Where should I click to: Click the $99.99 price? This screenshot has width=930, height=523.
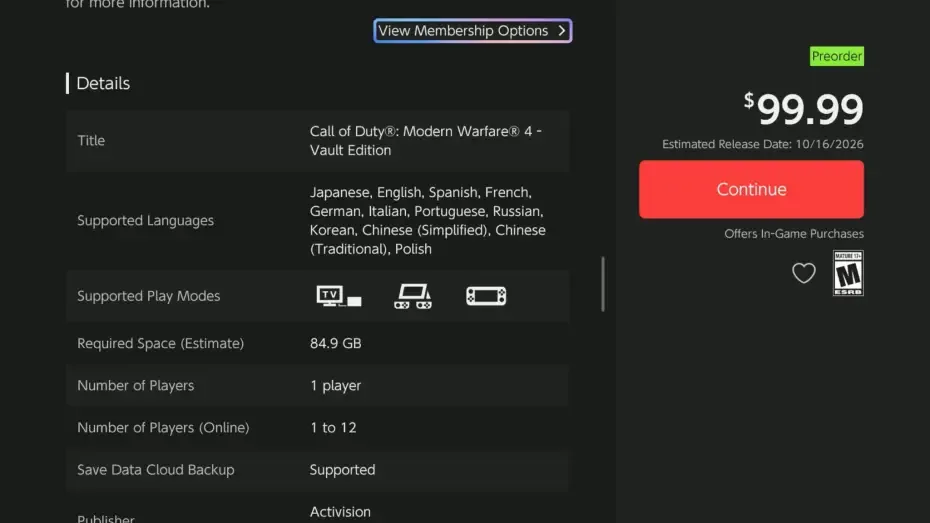pos(804,109)
